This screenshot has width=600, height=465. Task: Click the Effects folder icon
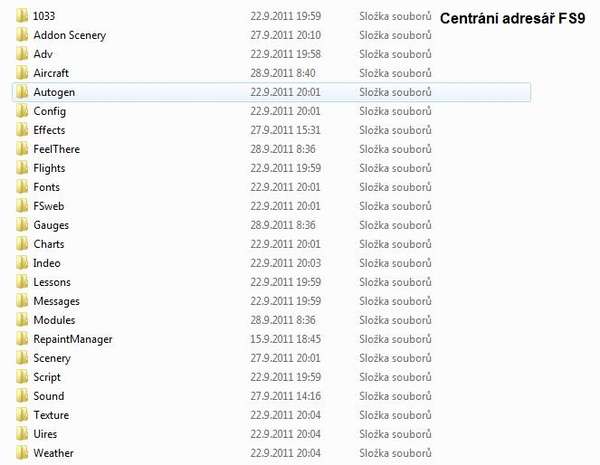(22, 130)
